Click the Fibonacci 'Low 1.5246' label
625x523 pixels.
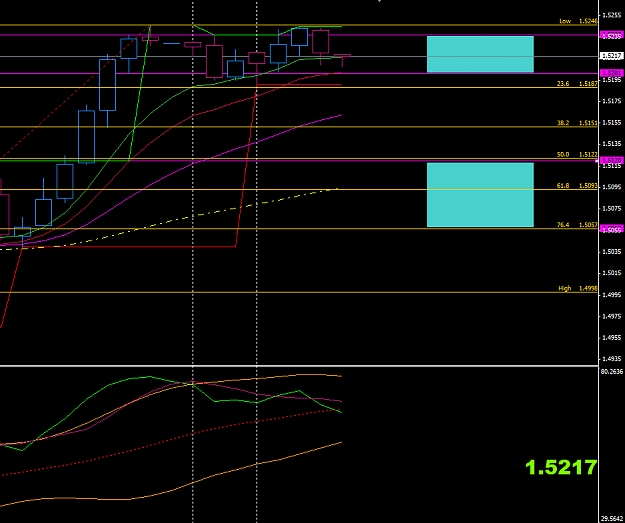point(578,21)
